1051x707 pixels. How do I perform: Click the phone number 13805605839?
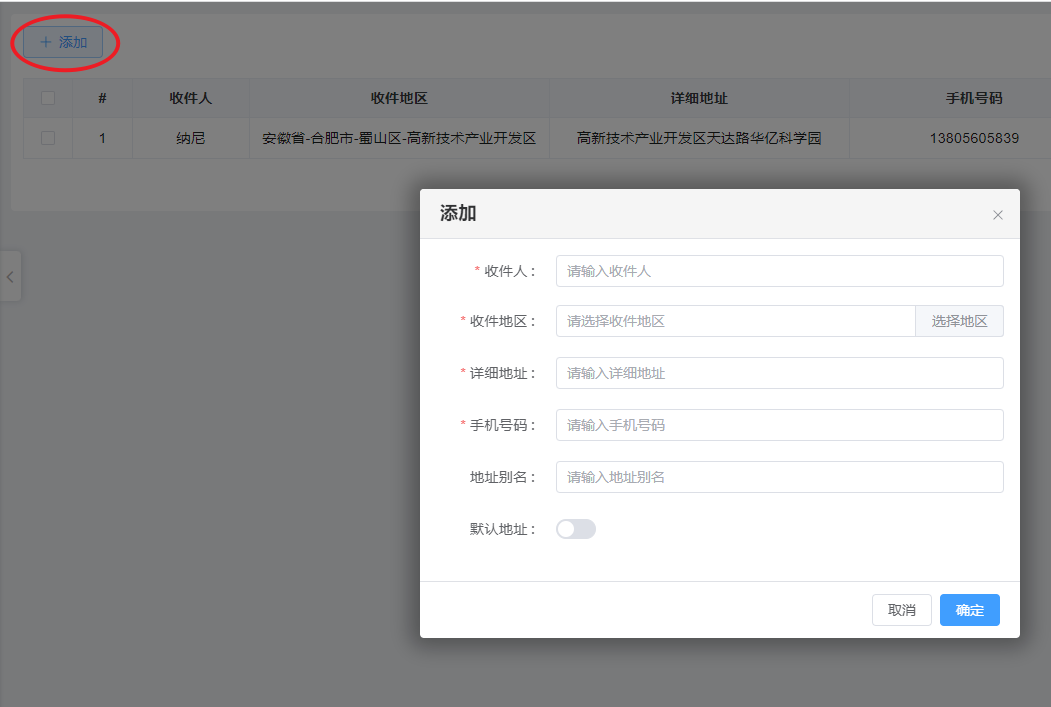974,138
